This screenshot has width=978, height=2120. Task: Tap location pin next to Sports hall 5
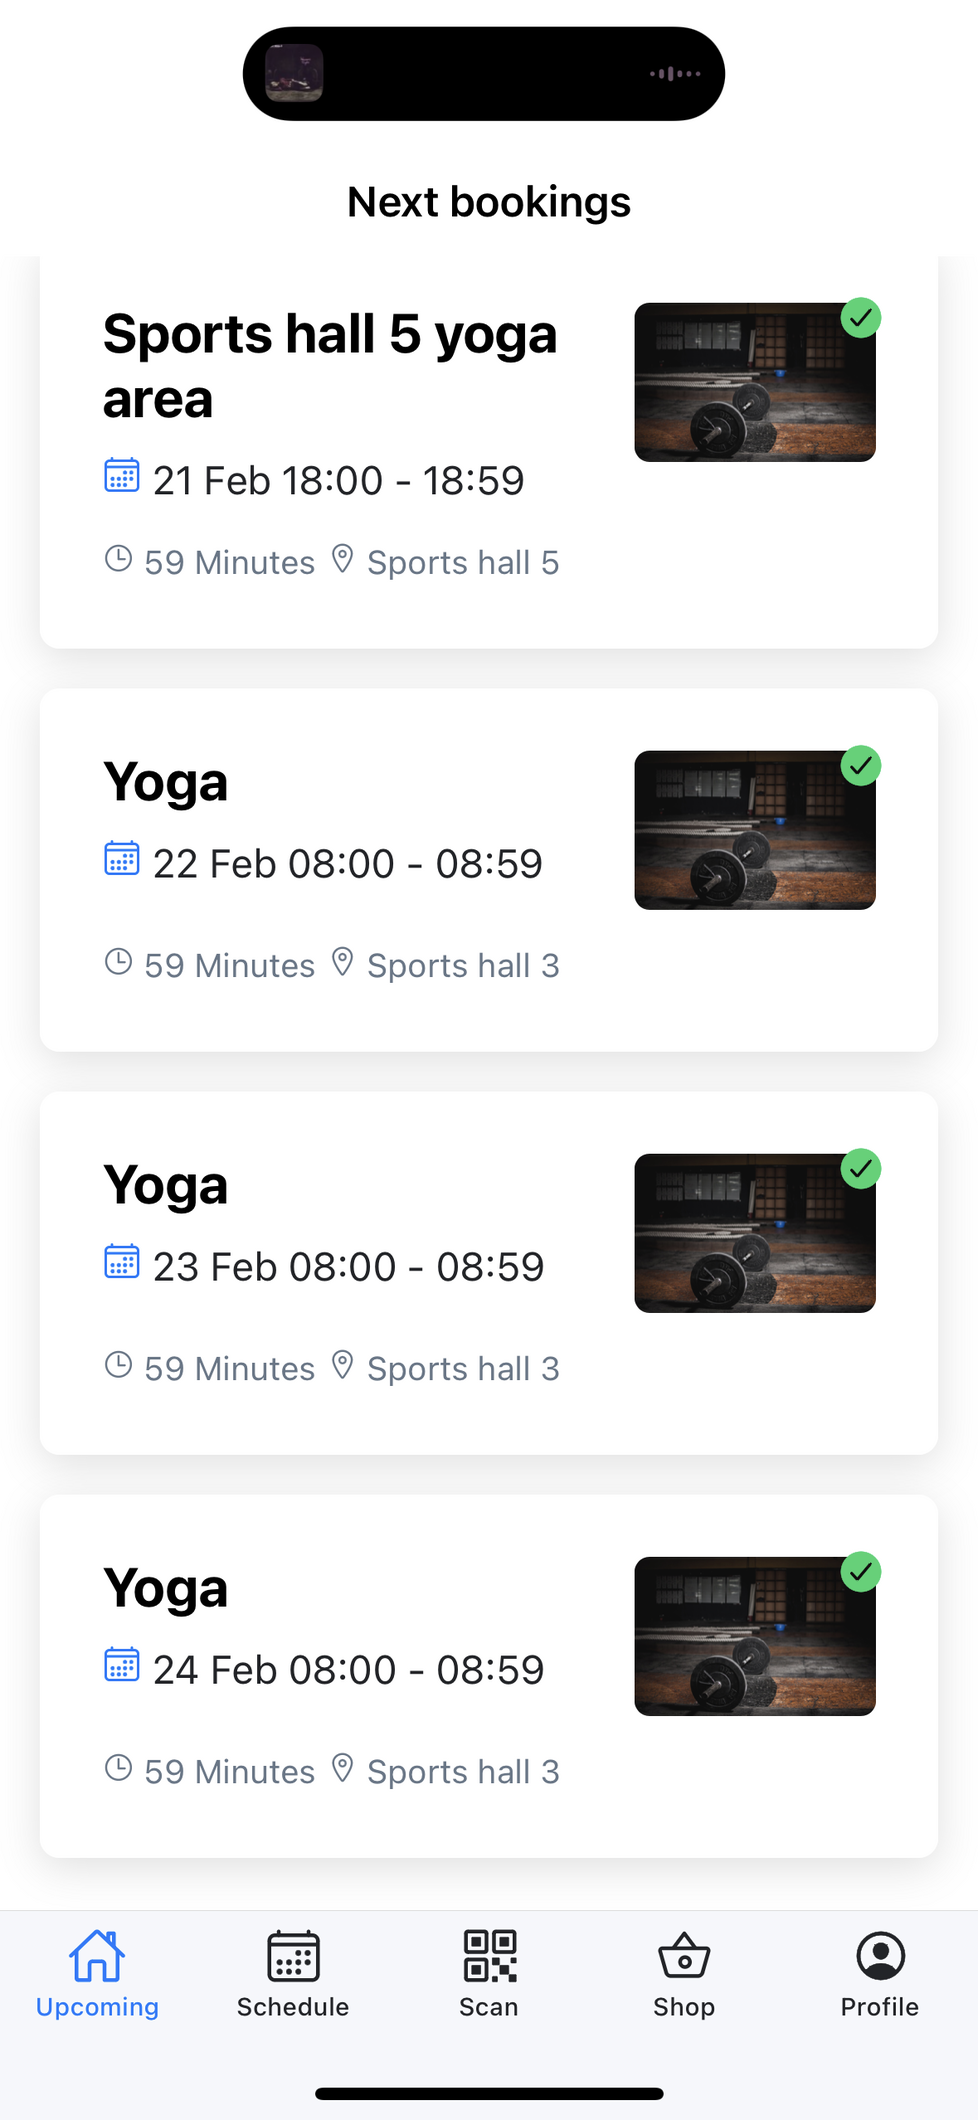[342, 559]
